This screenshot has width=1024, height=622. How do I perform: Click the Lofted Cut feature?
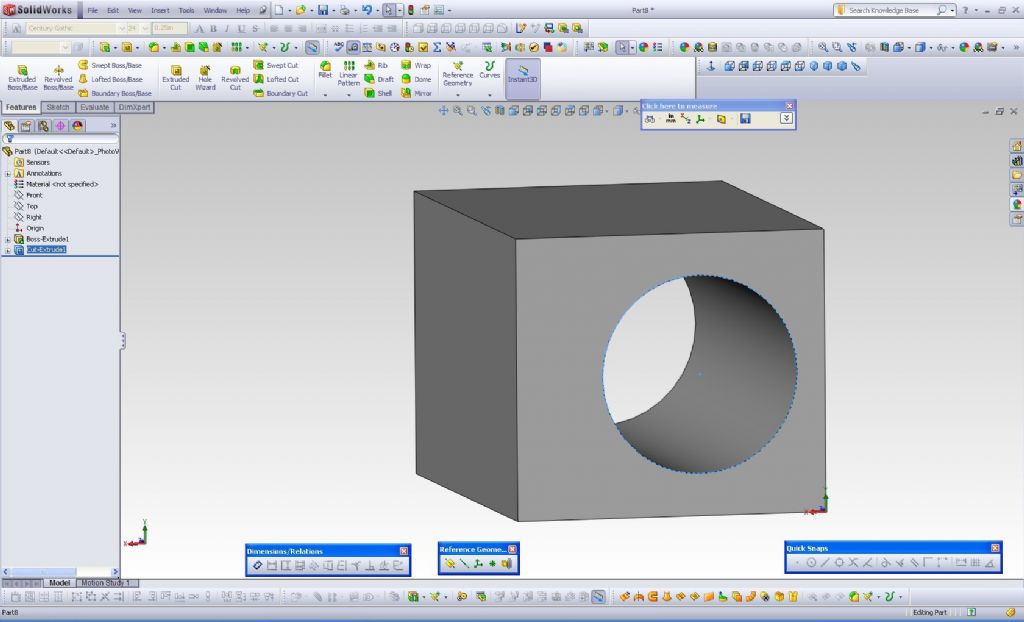point(276,79)
